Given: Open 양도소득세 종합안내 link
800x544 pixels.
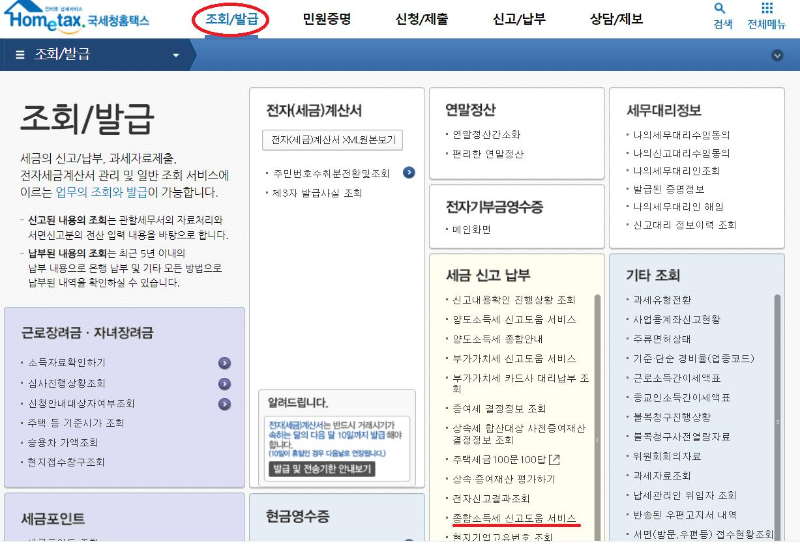Looking at the screenshot, I should 497,339.
